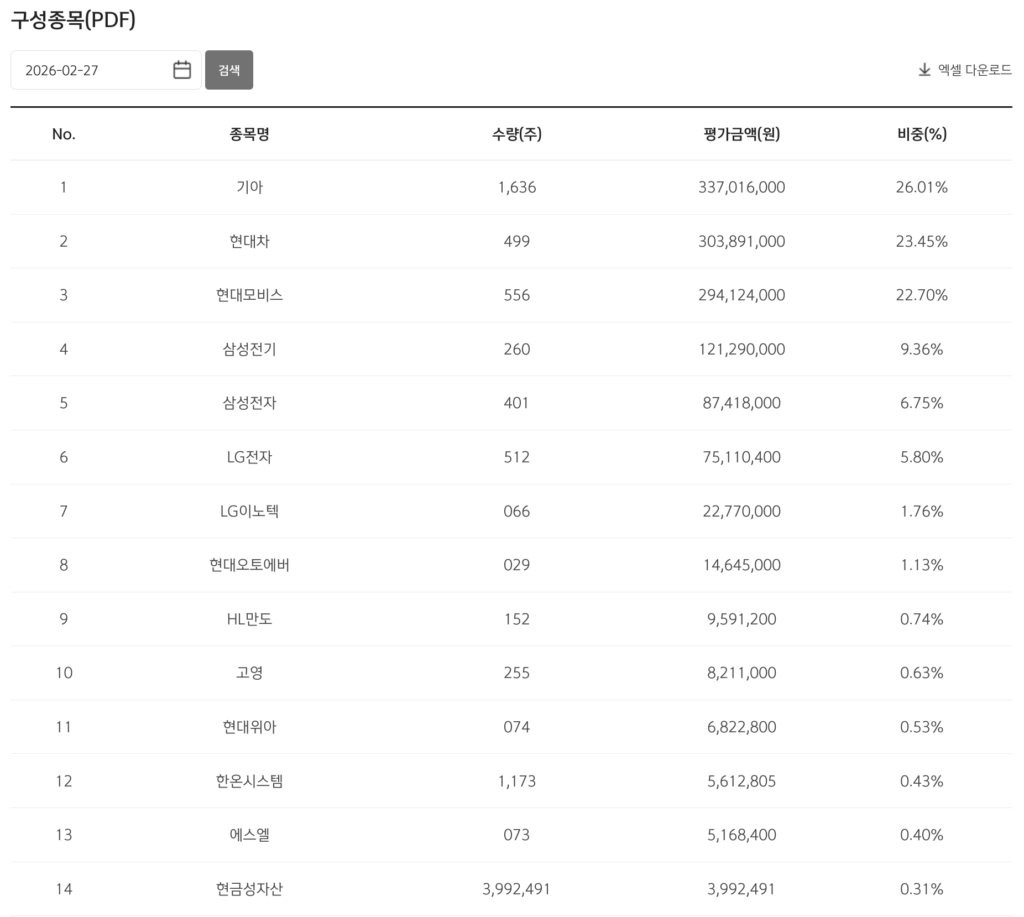Click the 엑셀 다운로드 link
The height and width of the screenshot is (917, 1024).
974,70
